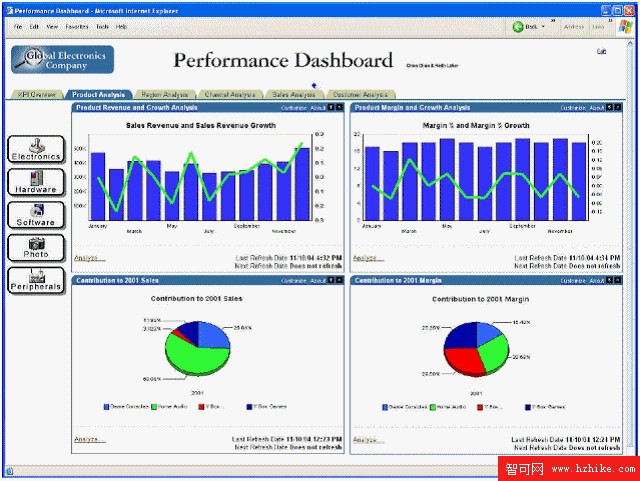Image resolution: width=640 pixels, height=481 pixels.
Task: Click Analyze link under Margin % chart
Action: pos(368,258)
